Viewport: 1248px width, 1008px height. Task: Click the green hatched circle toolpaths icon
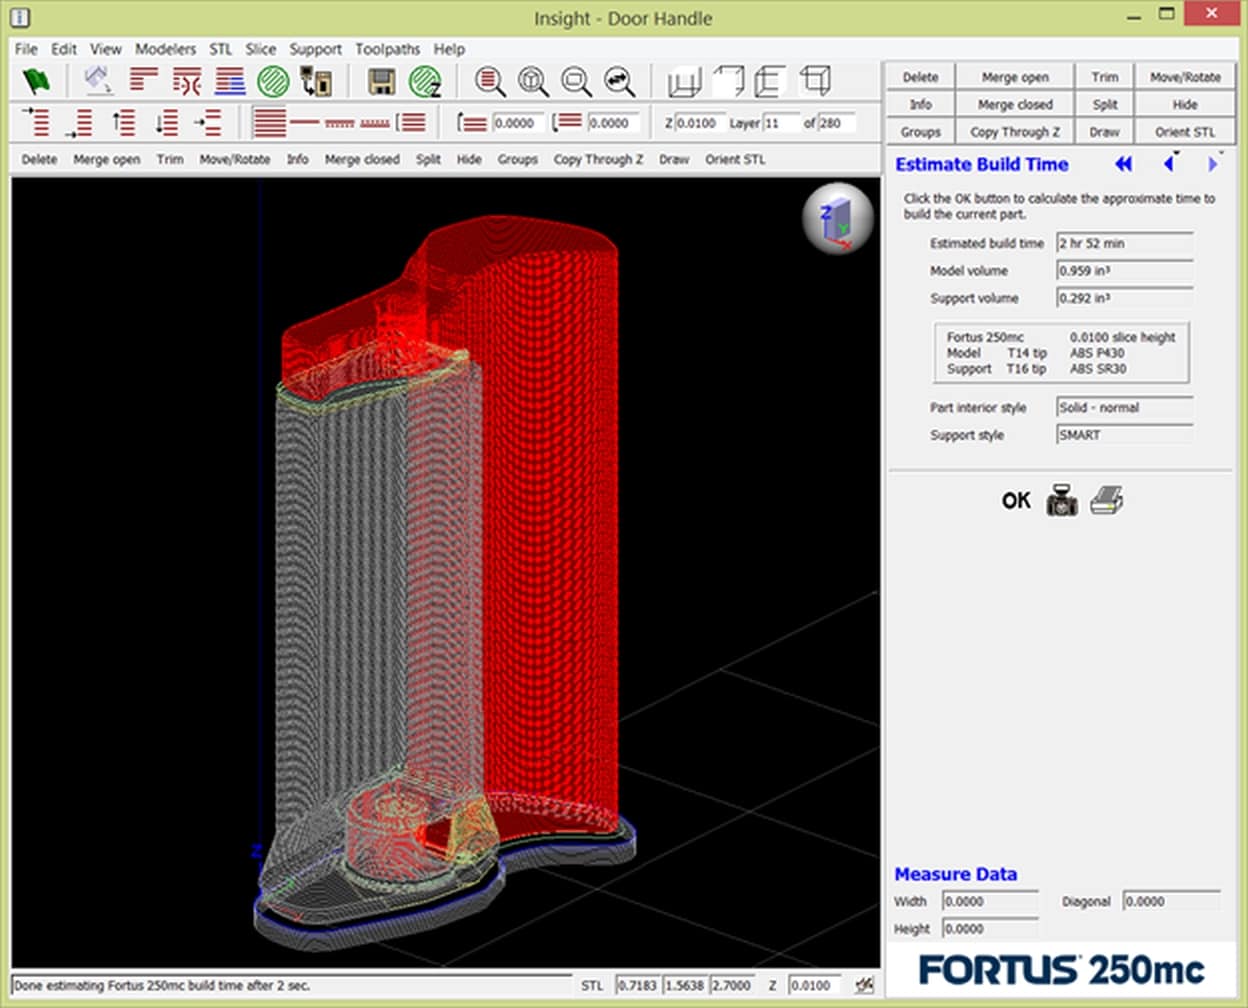(273, 81)
